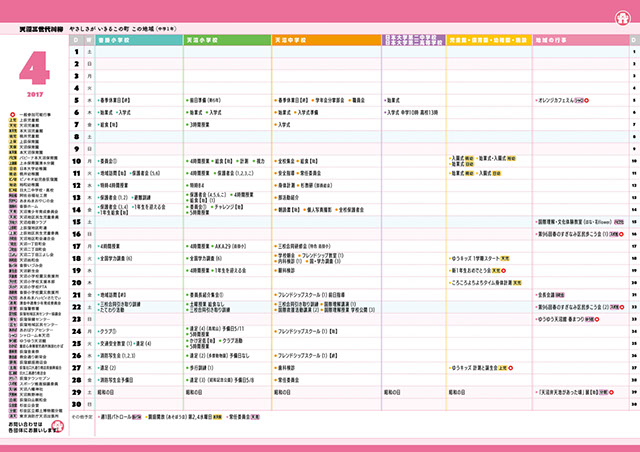640x452 pixels.
Task: Click the 入学式 entry on day 7 in 天沼中学校
Action: click(x=282, y=125)
